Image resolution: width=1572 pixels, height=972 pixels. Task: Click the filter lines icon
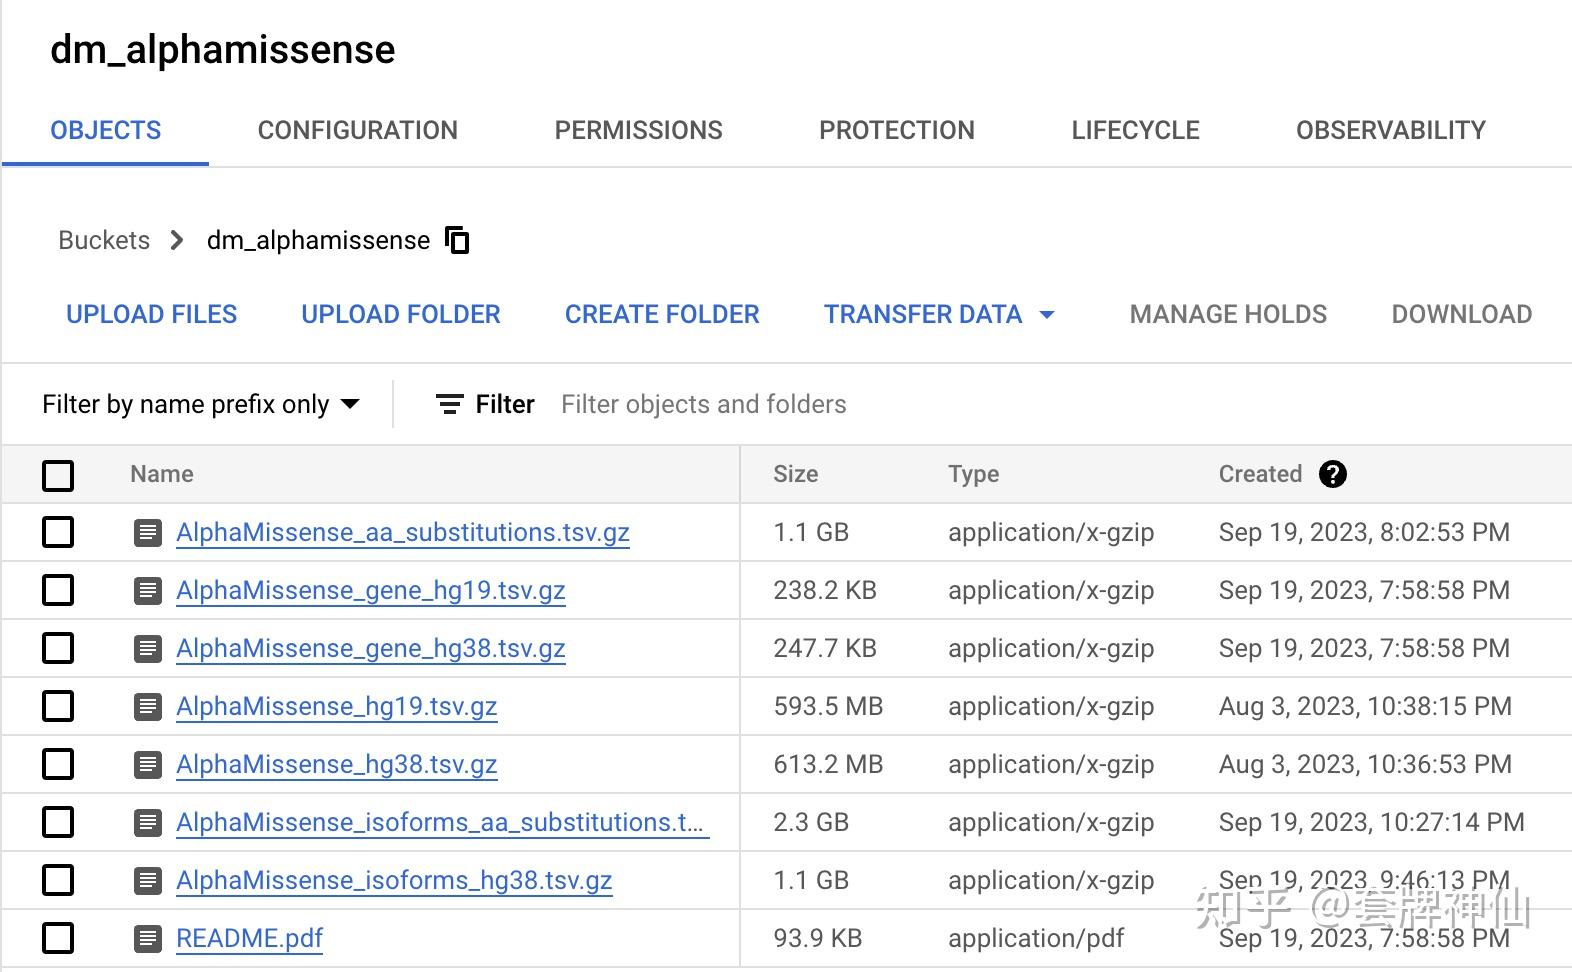pos(450,404)
